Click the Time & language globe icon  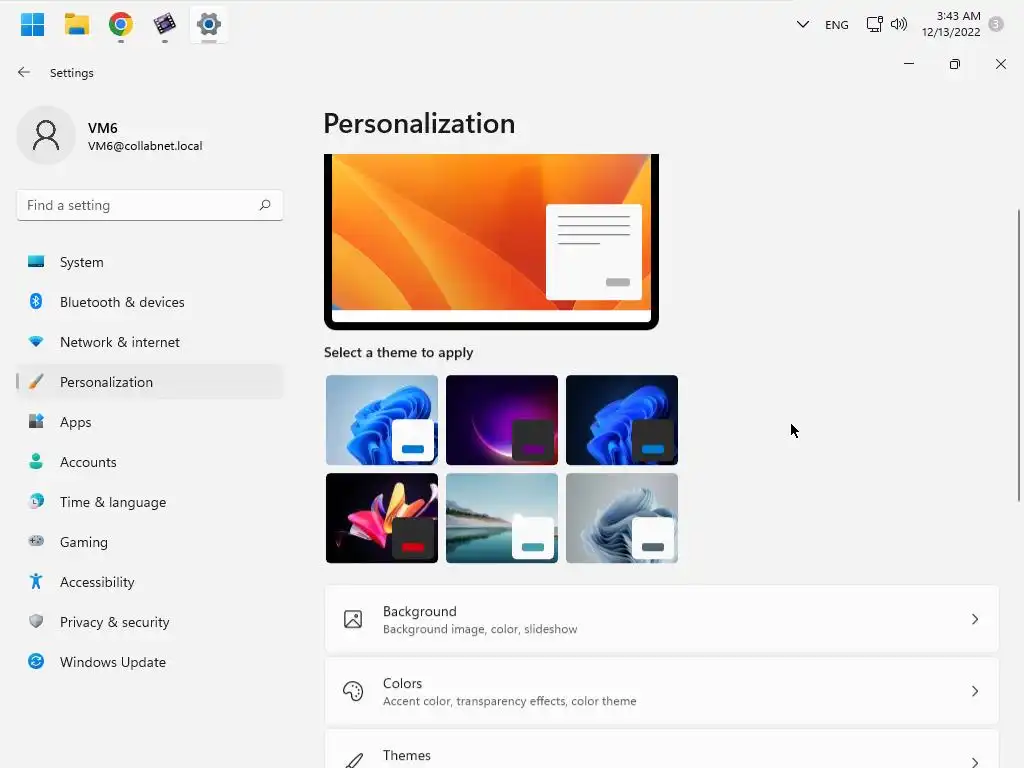point(36,501)
